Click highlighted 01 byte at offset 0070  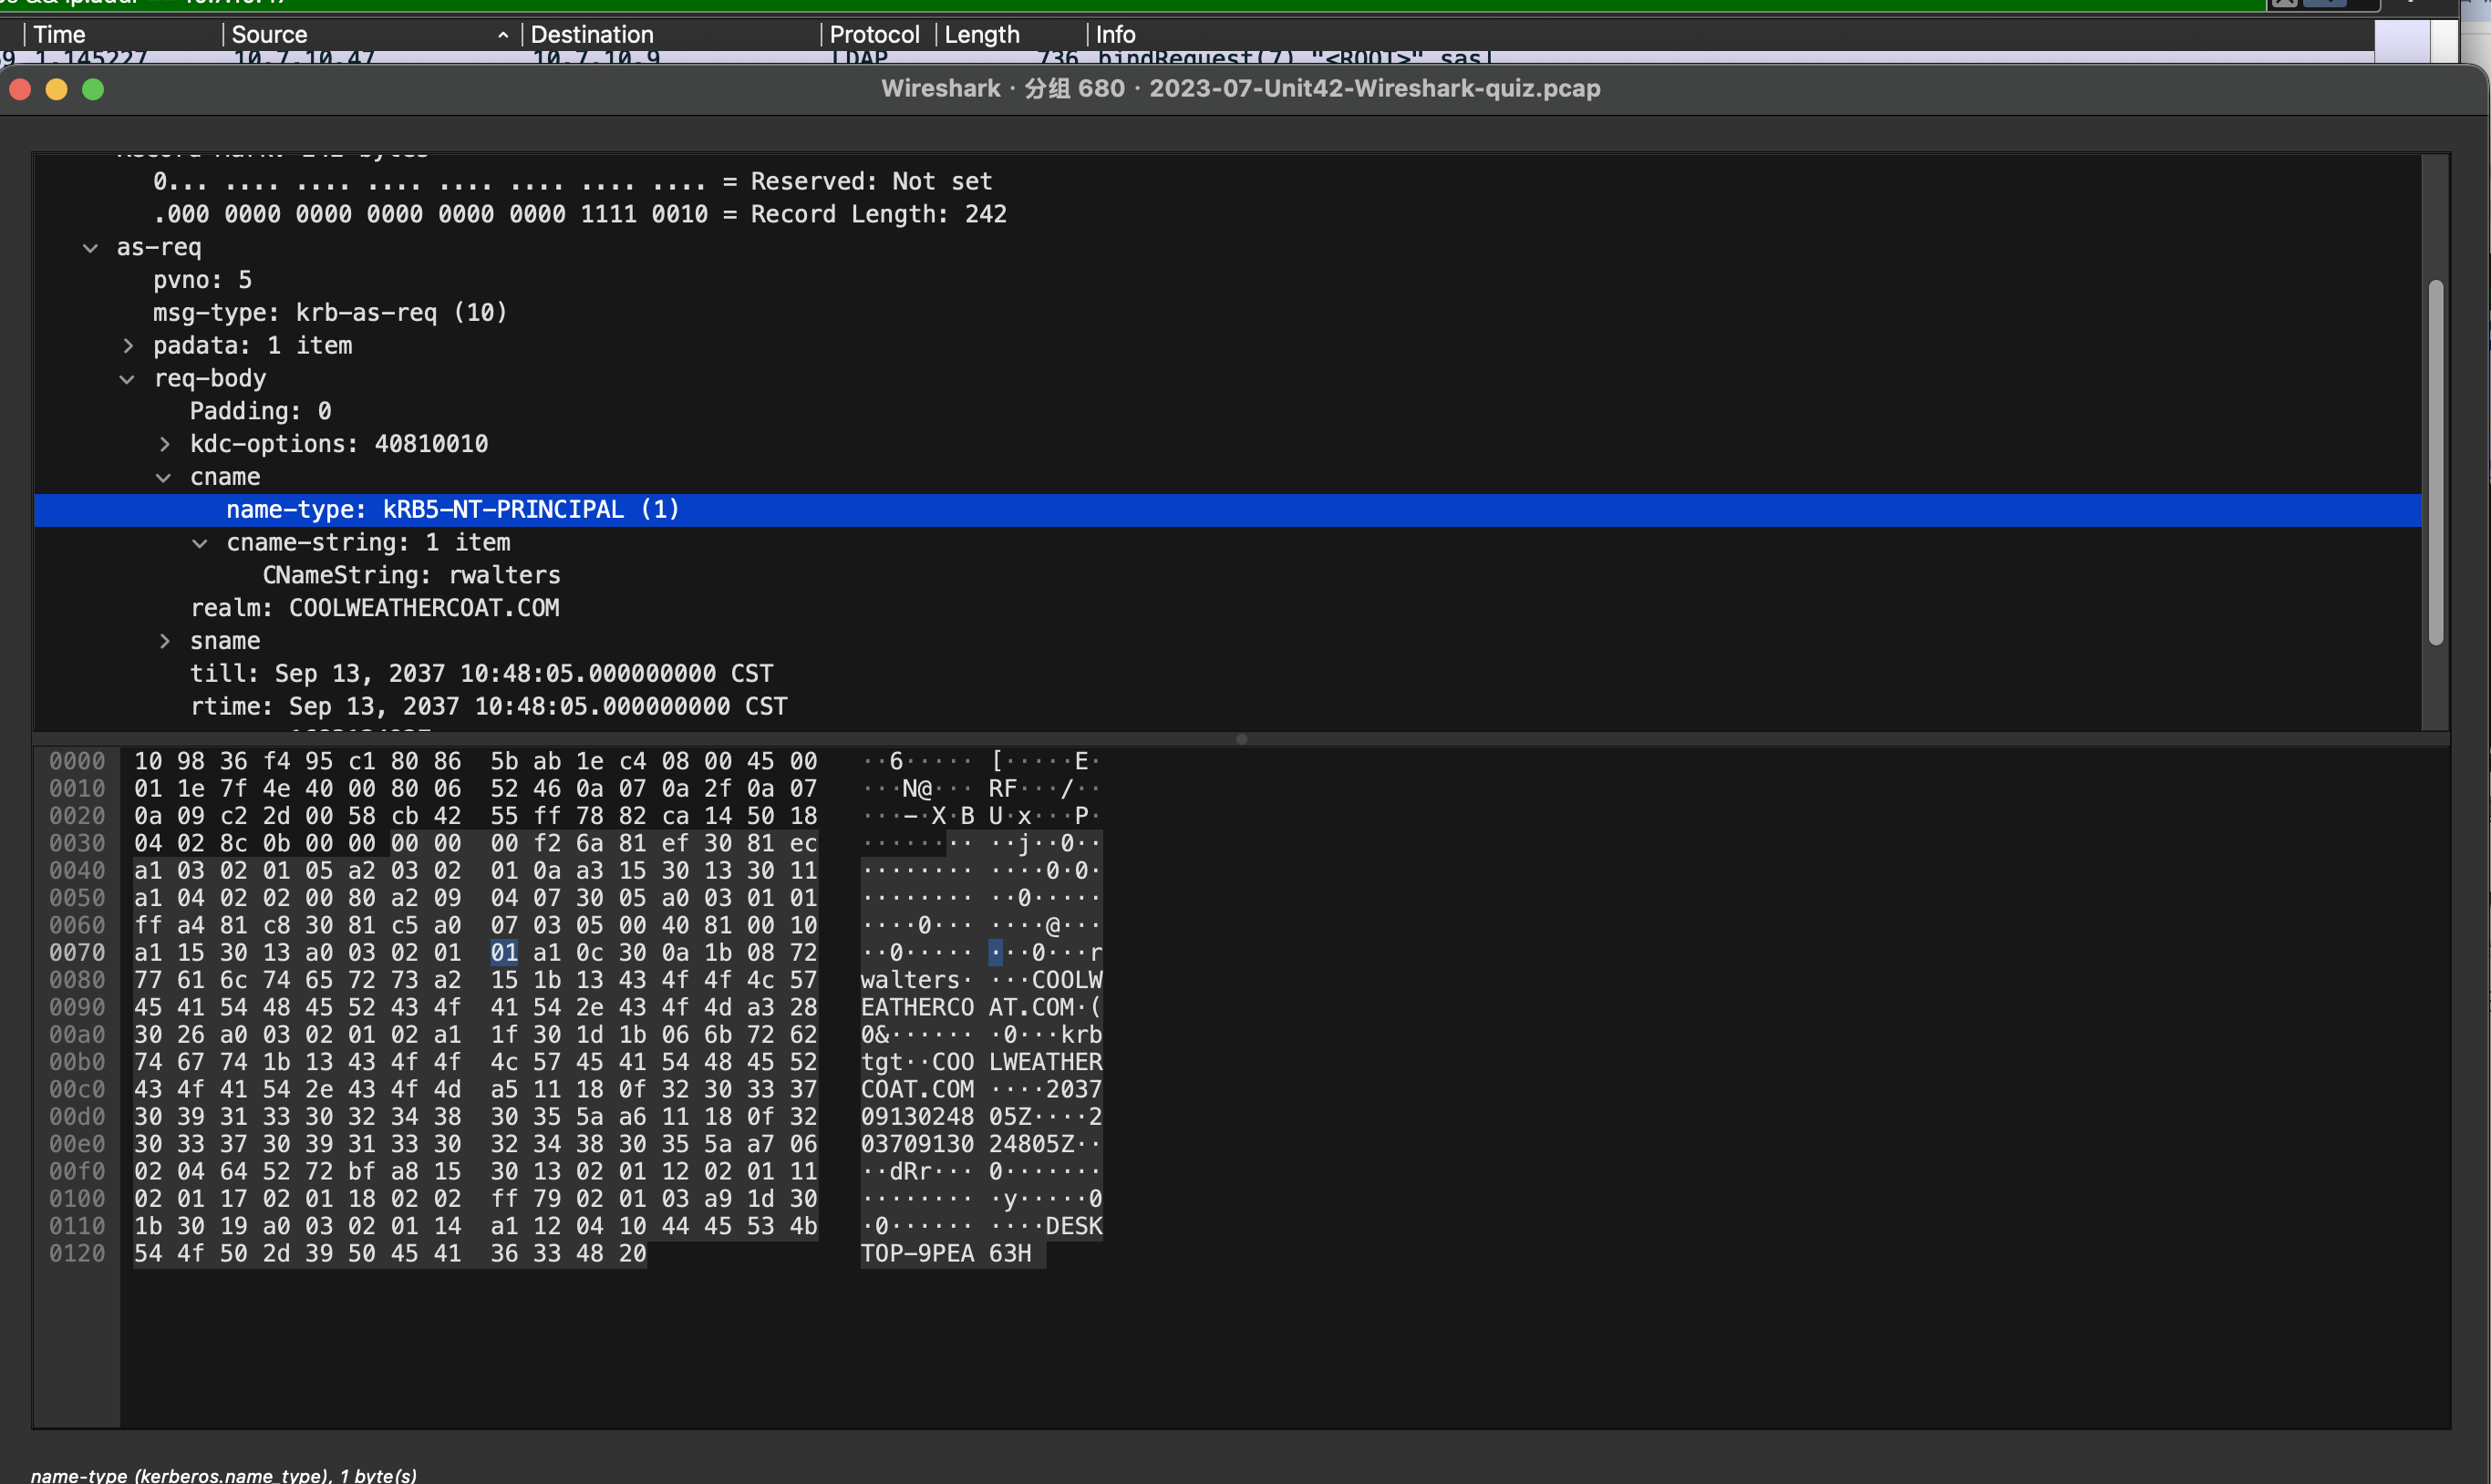pos(503,952)
